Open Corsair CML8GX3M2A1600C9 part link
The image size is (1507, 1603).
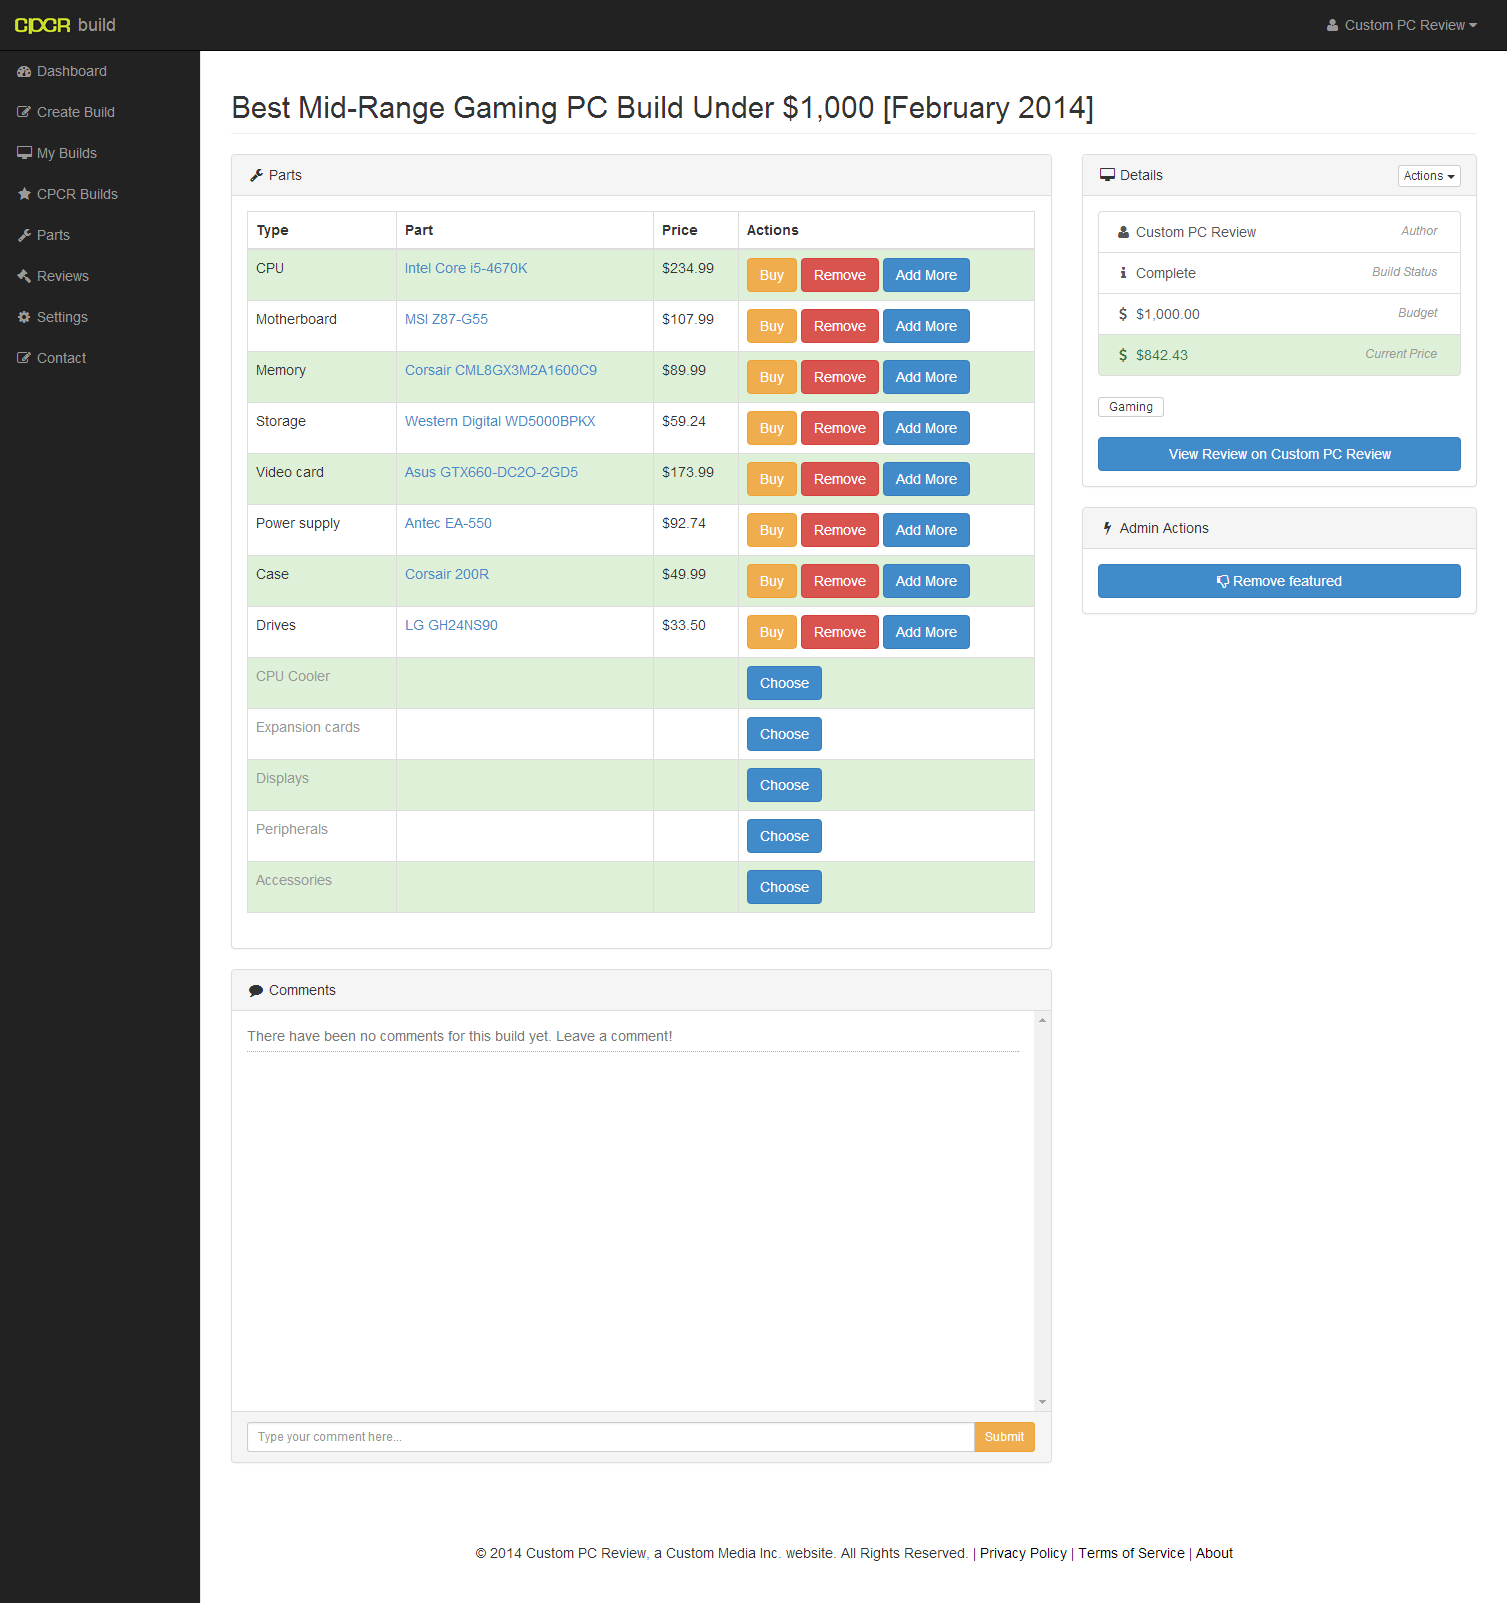(x=501, y=370)
